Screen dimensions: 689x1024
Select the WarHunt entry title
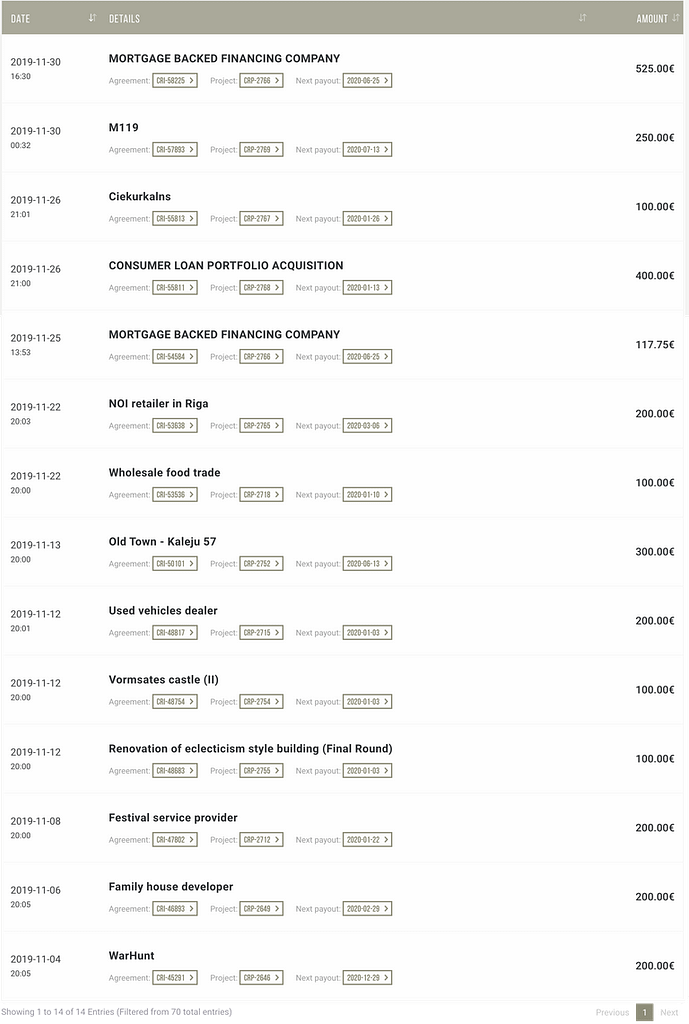click(x=131, y=955)
